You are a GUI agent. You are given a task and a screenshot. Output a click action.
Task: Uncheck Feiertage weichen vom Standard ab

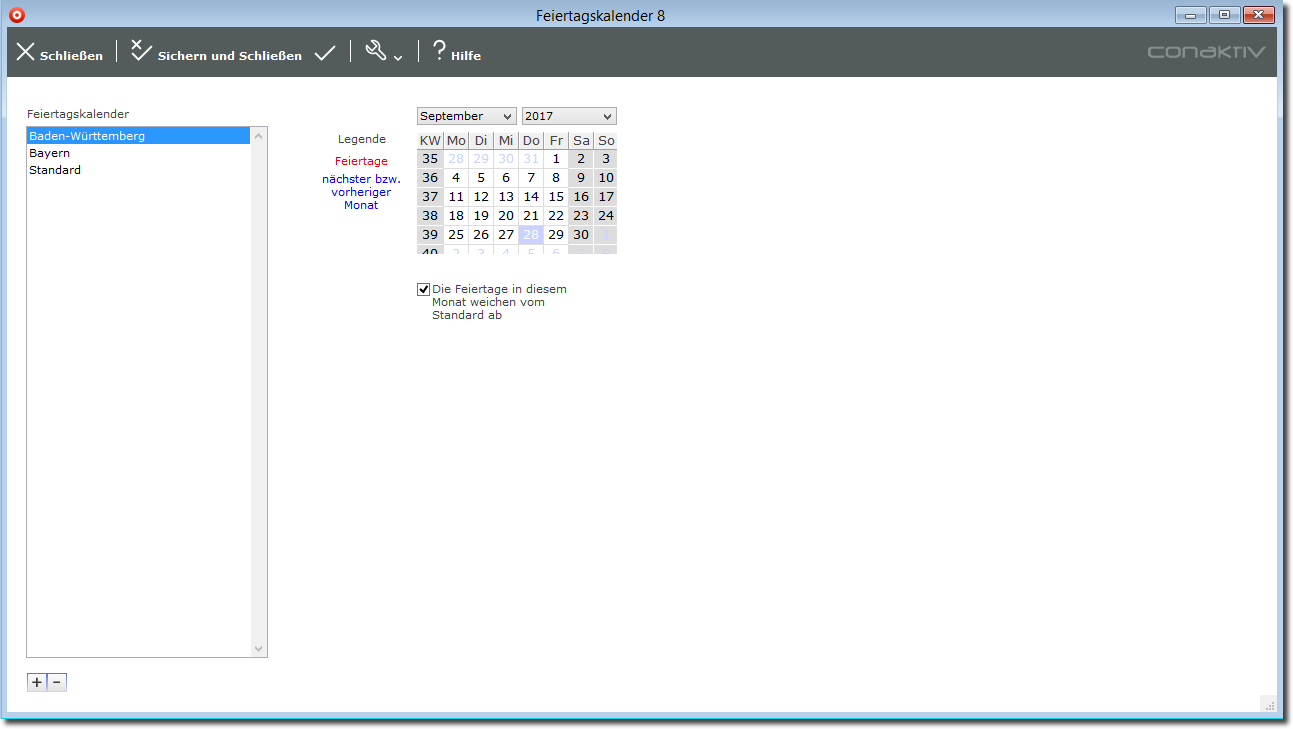tap(424, 289)
